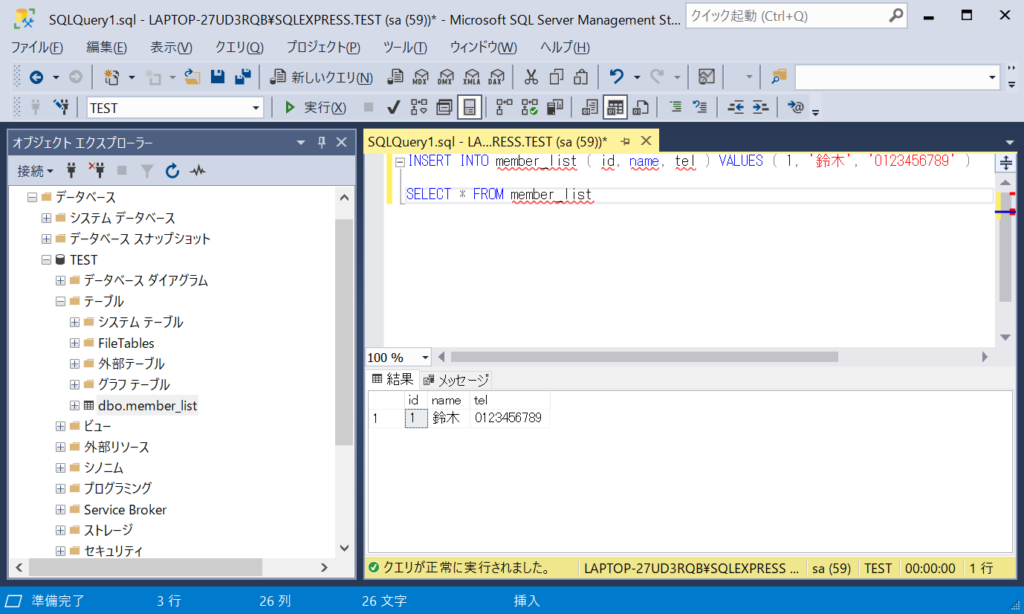Click the Save All icon
This screenshot has width=1024, height=614.
(243, 77)
